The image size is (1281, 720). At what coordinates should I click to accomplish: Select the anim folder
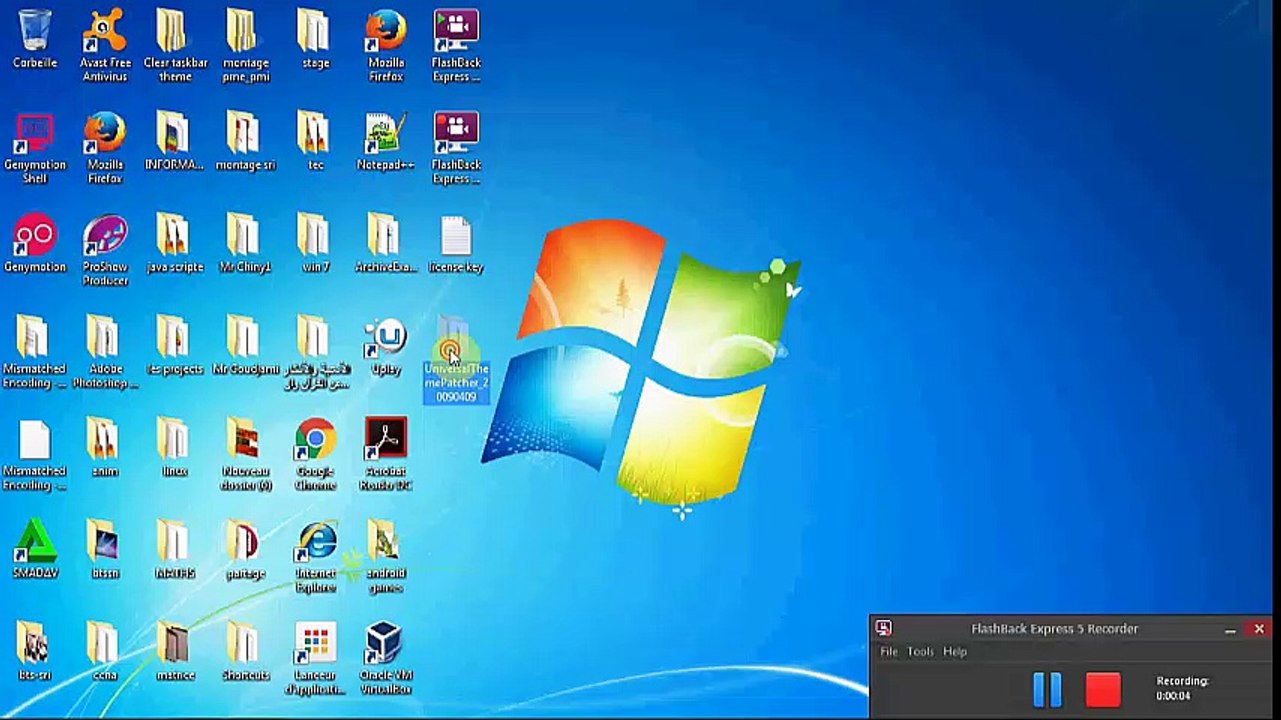[x=105, y=447]
